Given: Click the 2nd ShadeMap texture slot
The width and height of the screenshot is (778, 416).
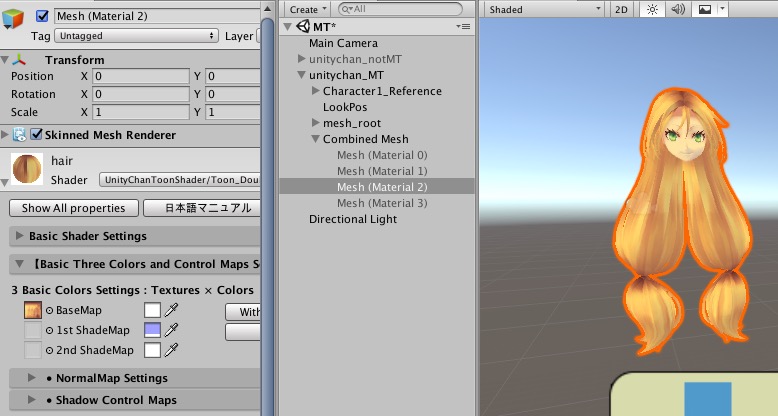Looking at the screenshot, I should (x=33, y=350).
